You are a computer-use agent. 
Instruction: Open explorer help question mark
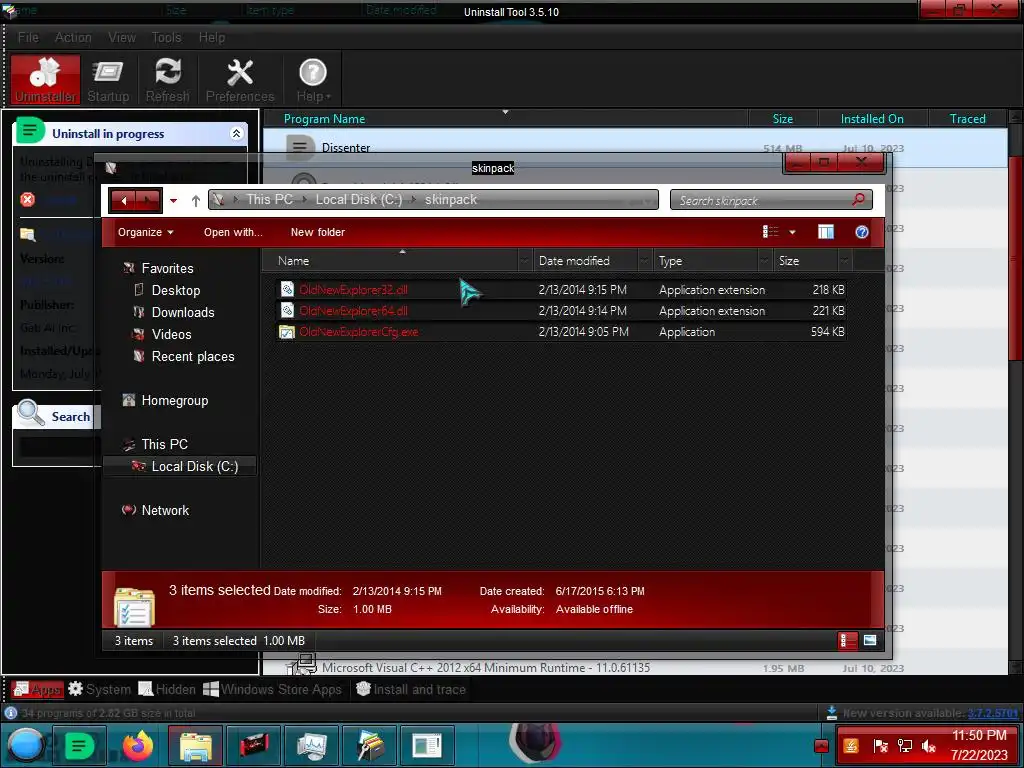point(862,232)
